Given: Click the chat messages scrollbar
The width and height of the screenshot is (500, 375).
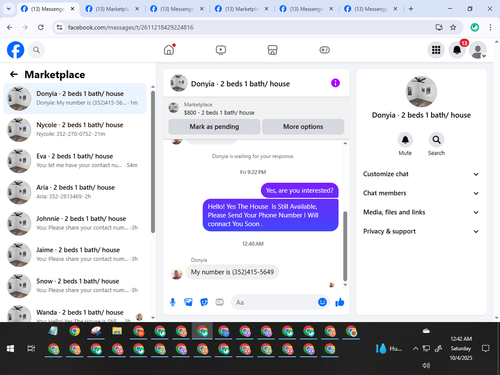Looking at the screenshot, I should point(345,246).
